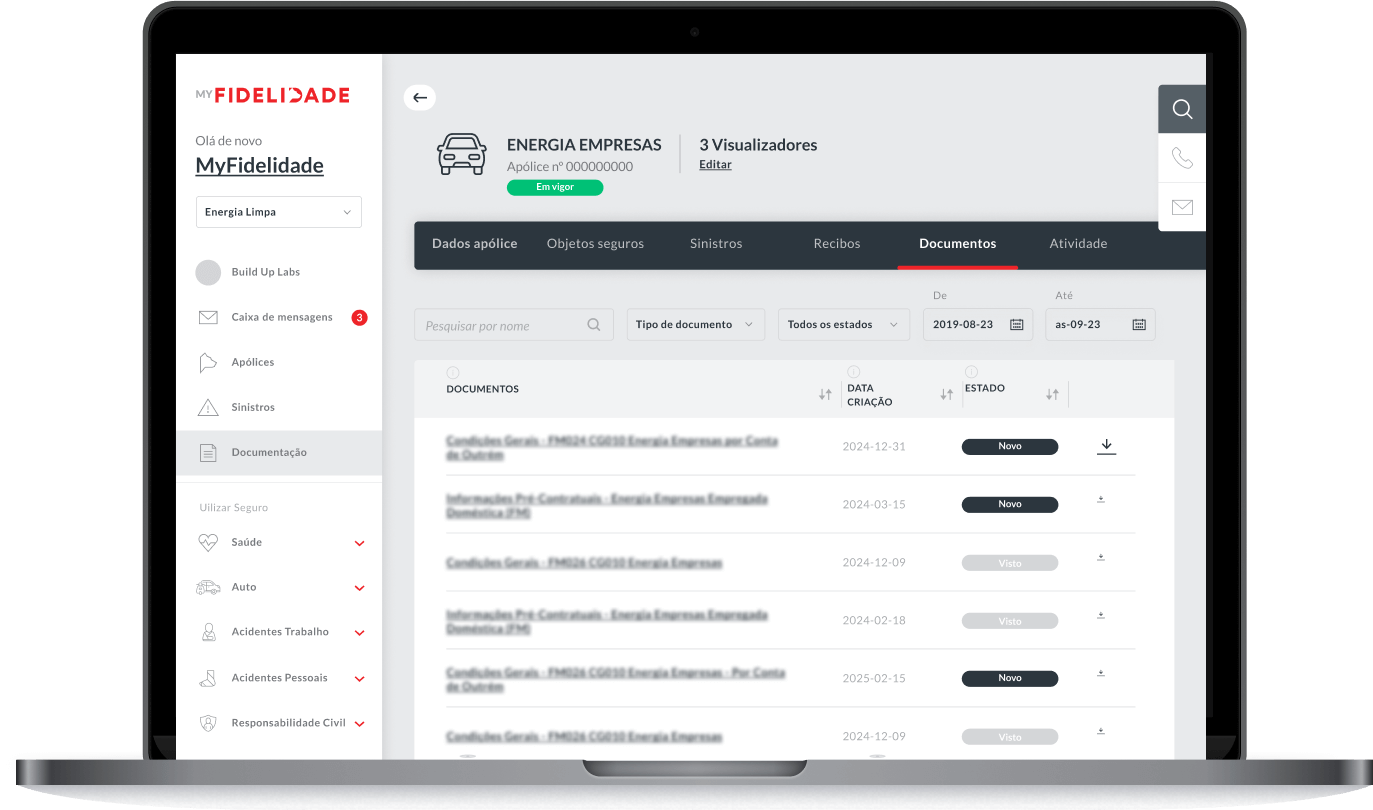Open Tipo de documento dropdown

(695, 324)
